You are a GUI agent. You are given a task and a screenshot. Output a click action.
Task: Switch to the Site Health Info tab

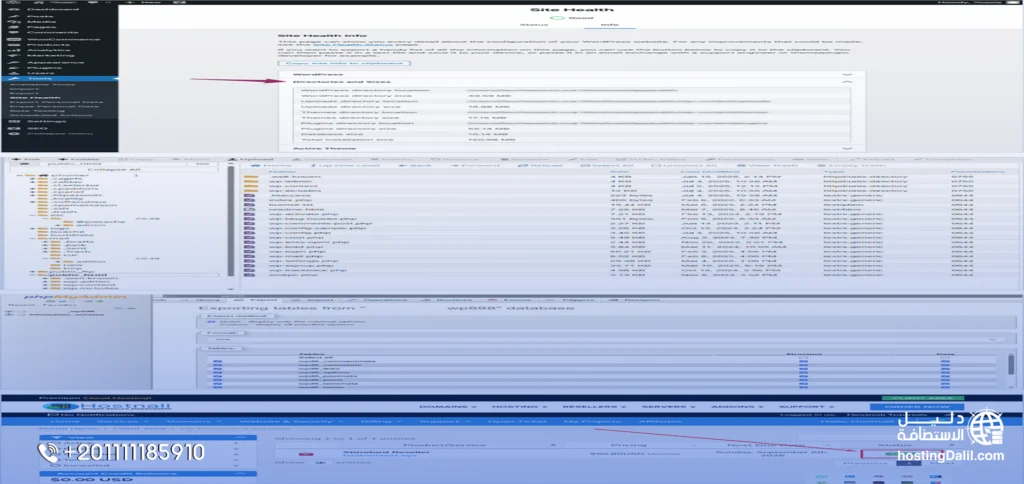pyautogui.click(x=609, y=25)
